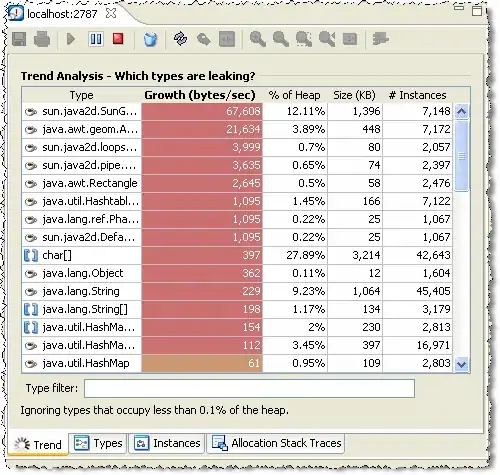This screenshot has height=475, width=500.
Task: Select the java.lang.ref.Pha... row
Action: point(237,219)
